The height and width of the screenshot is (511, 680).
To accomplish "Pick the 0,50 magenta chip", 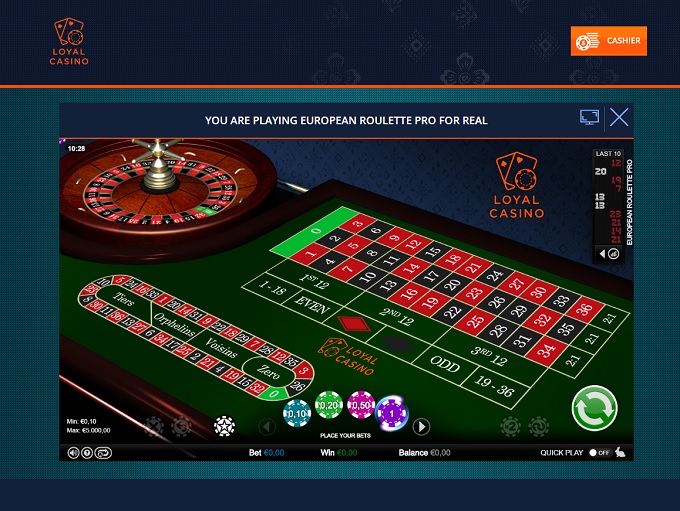I will pyautogui.click(x=361, y=405).
